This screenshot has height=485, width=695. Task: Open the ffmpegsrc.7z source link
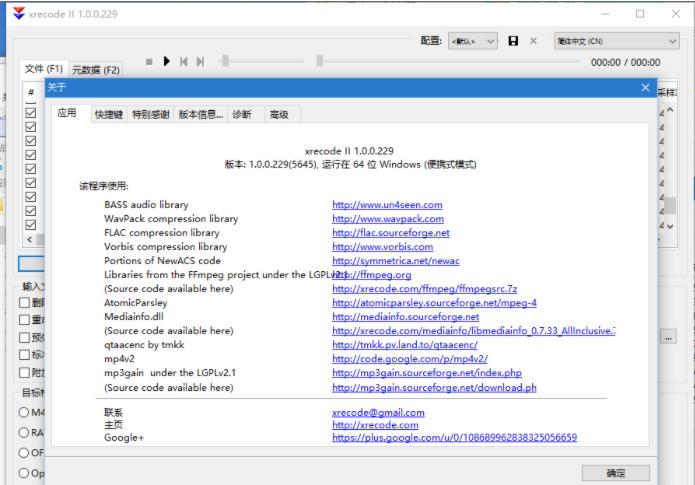click(424, 289)
